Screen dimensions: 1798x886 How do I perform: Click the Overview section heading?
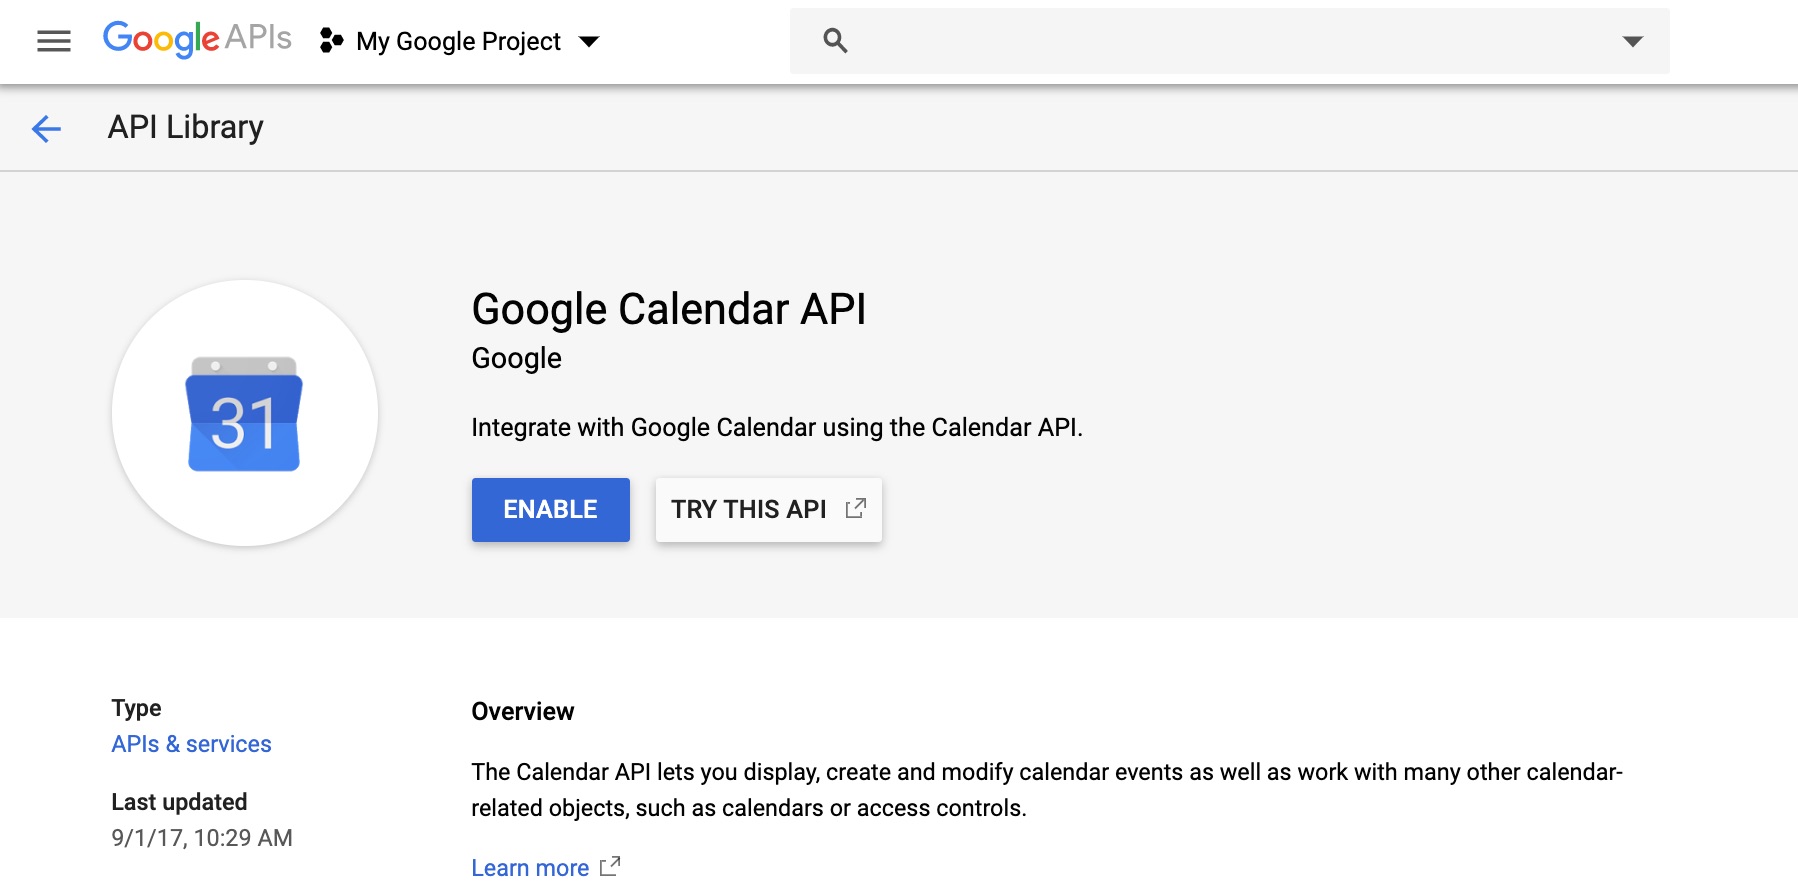point(522,711)
